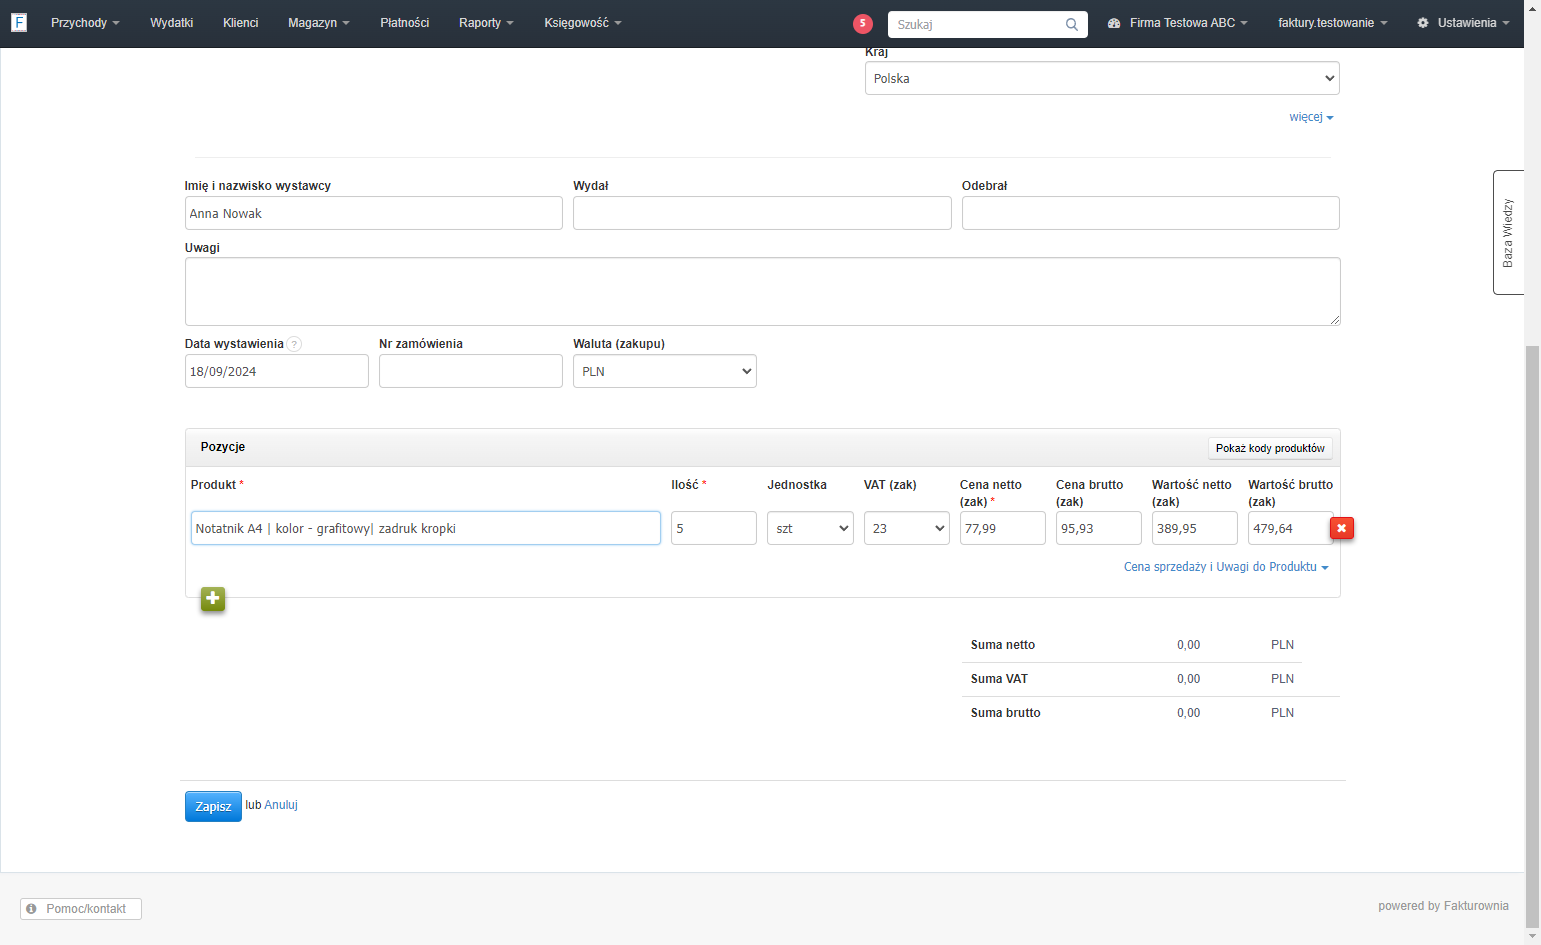This screenshot has height=945, width=1541.
Task: Click the Zapisz button
Action: (x=213, y=806)
